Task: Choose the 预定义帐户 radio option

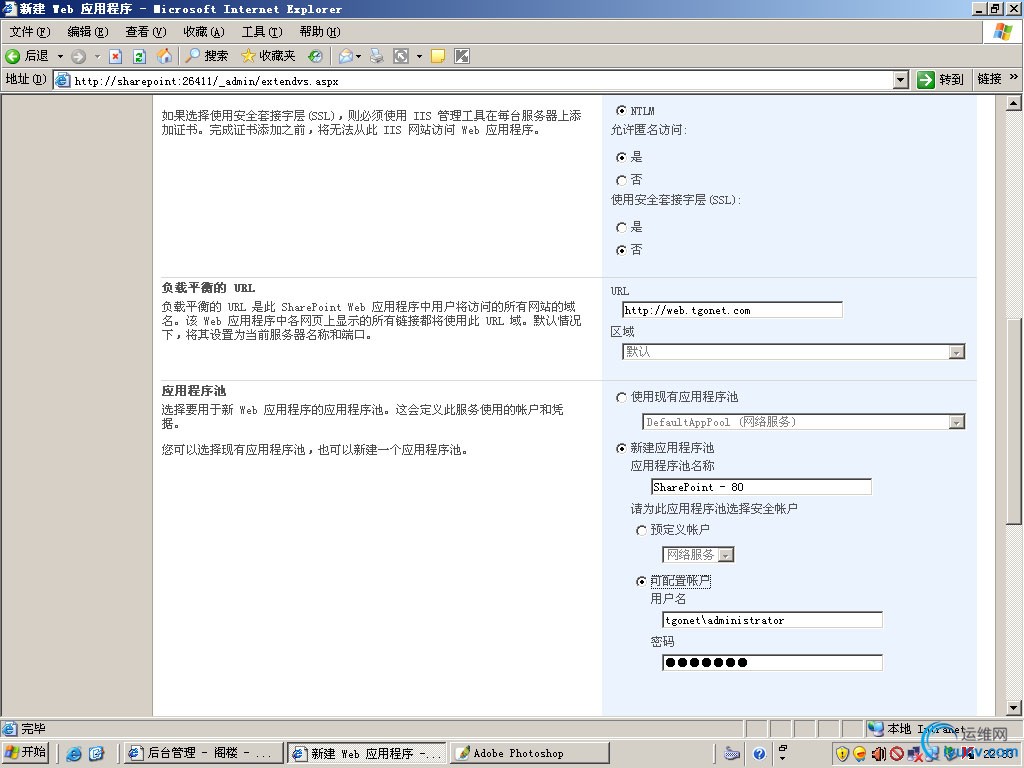Action: pyautogui.click(x=641, y=530)
